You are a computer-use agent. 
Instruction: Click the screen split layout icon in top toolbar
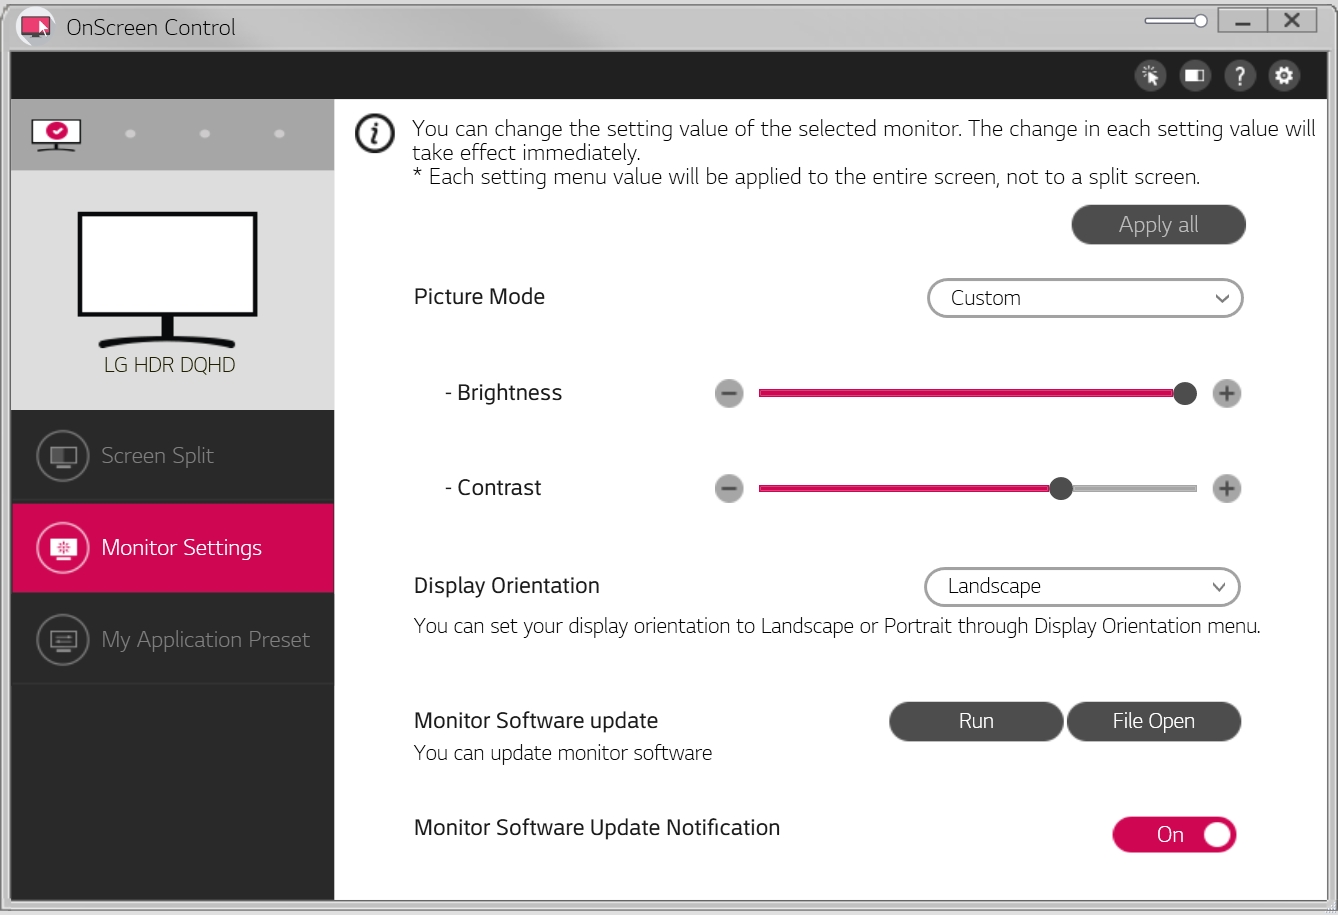coord(1195,75)
